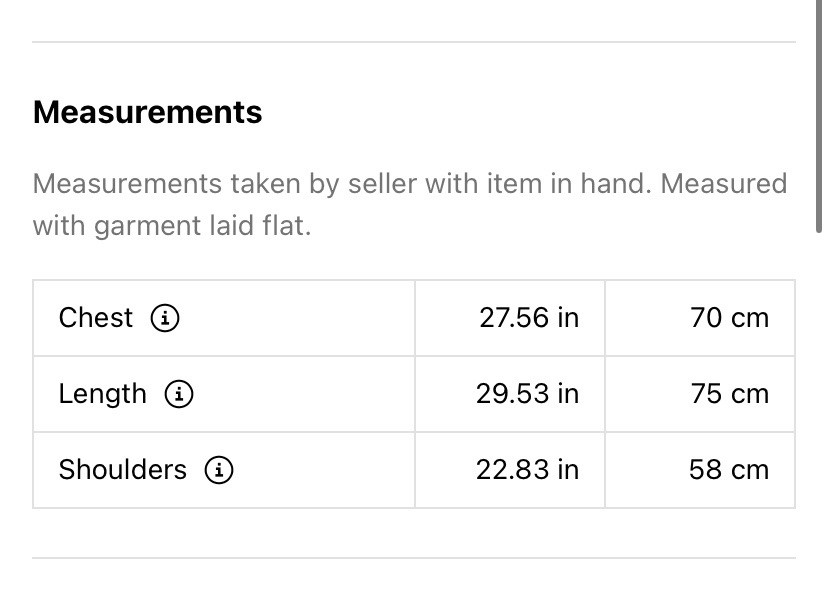Click the divider line below the table
828x594 pixels.
414,558
